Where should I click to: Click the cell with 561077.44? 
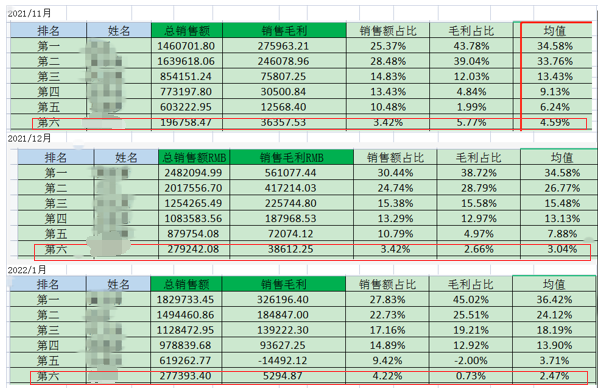tap(291, 172)
